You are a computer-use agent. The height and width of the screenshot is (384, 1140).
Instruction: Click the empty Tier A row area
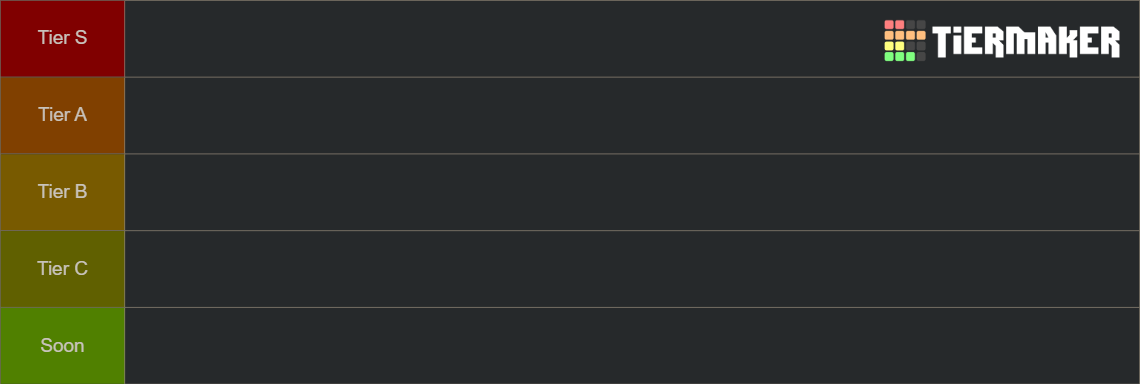[632, 115]
